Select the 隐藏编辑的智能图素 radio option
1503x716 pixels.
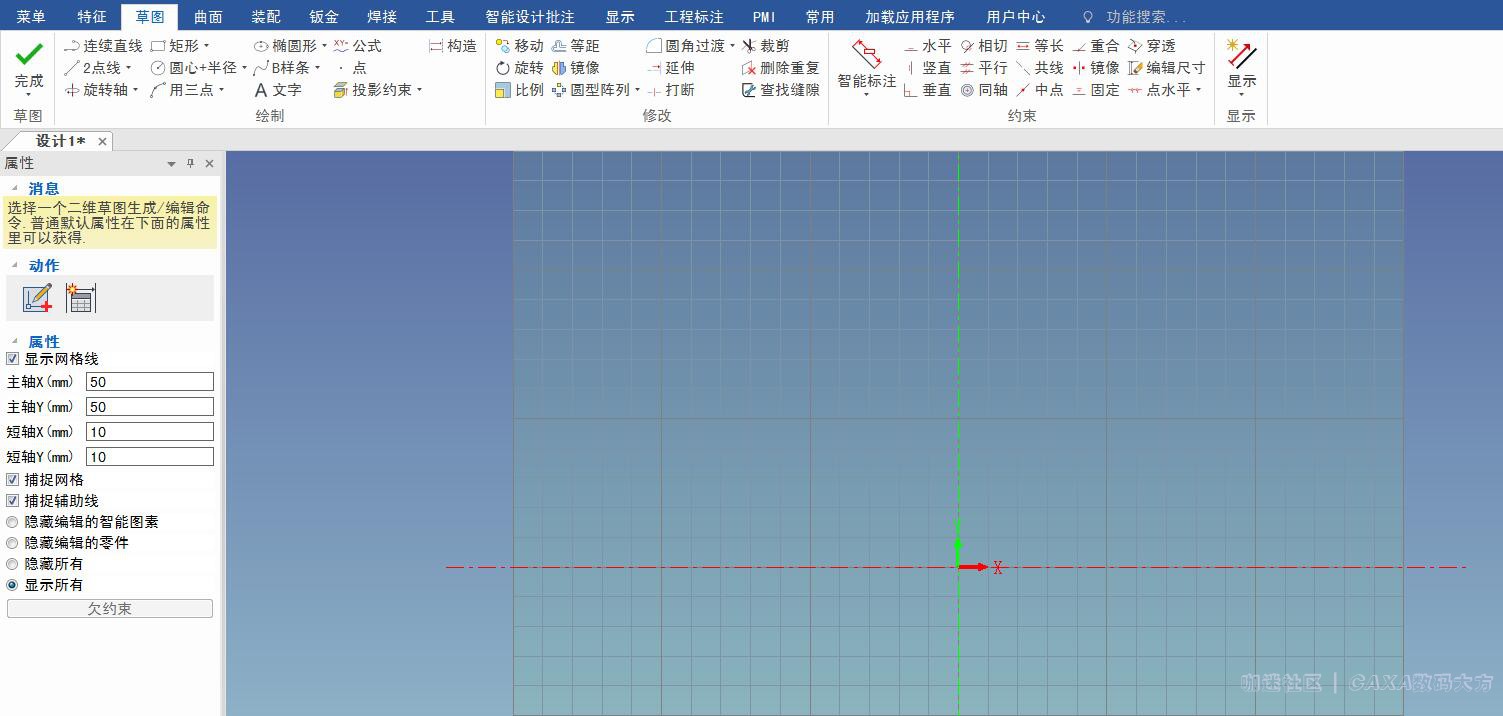point(13,522)
